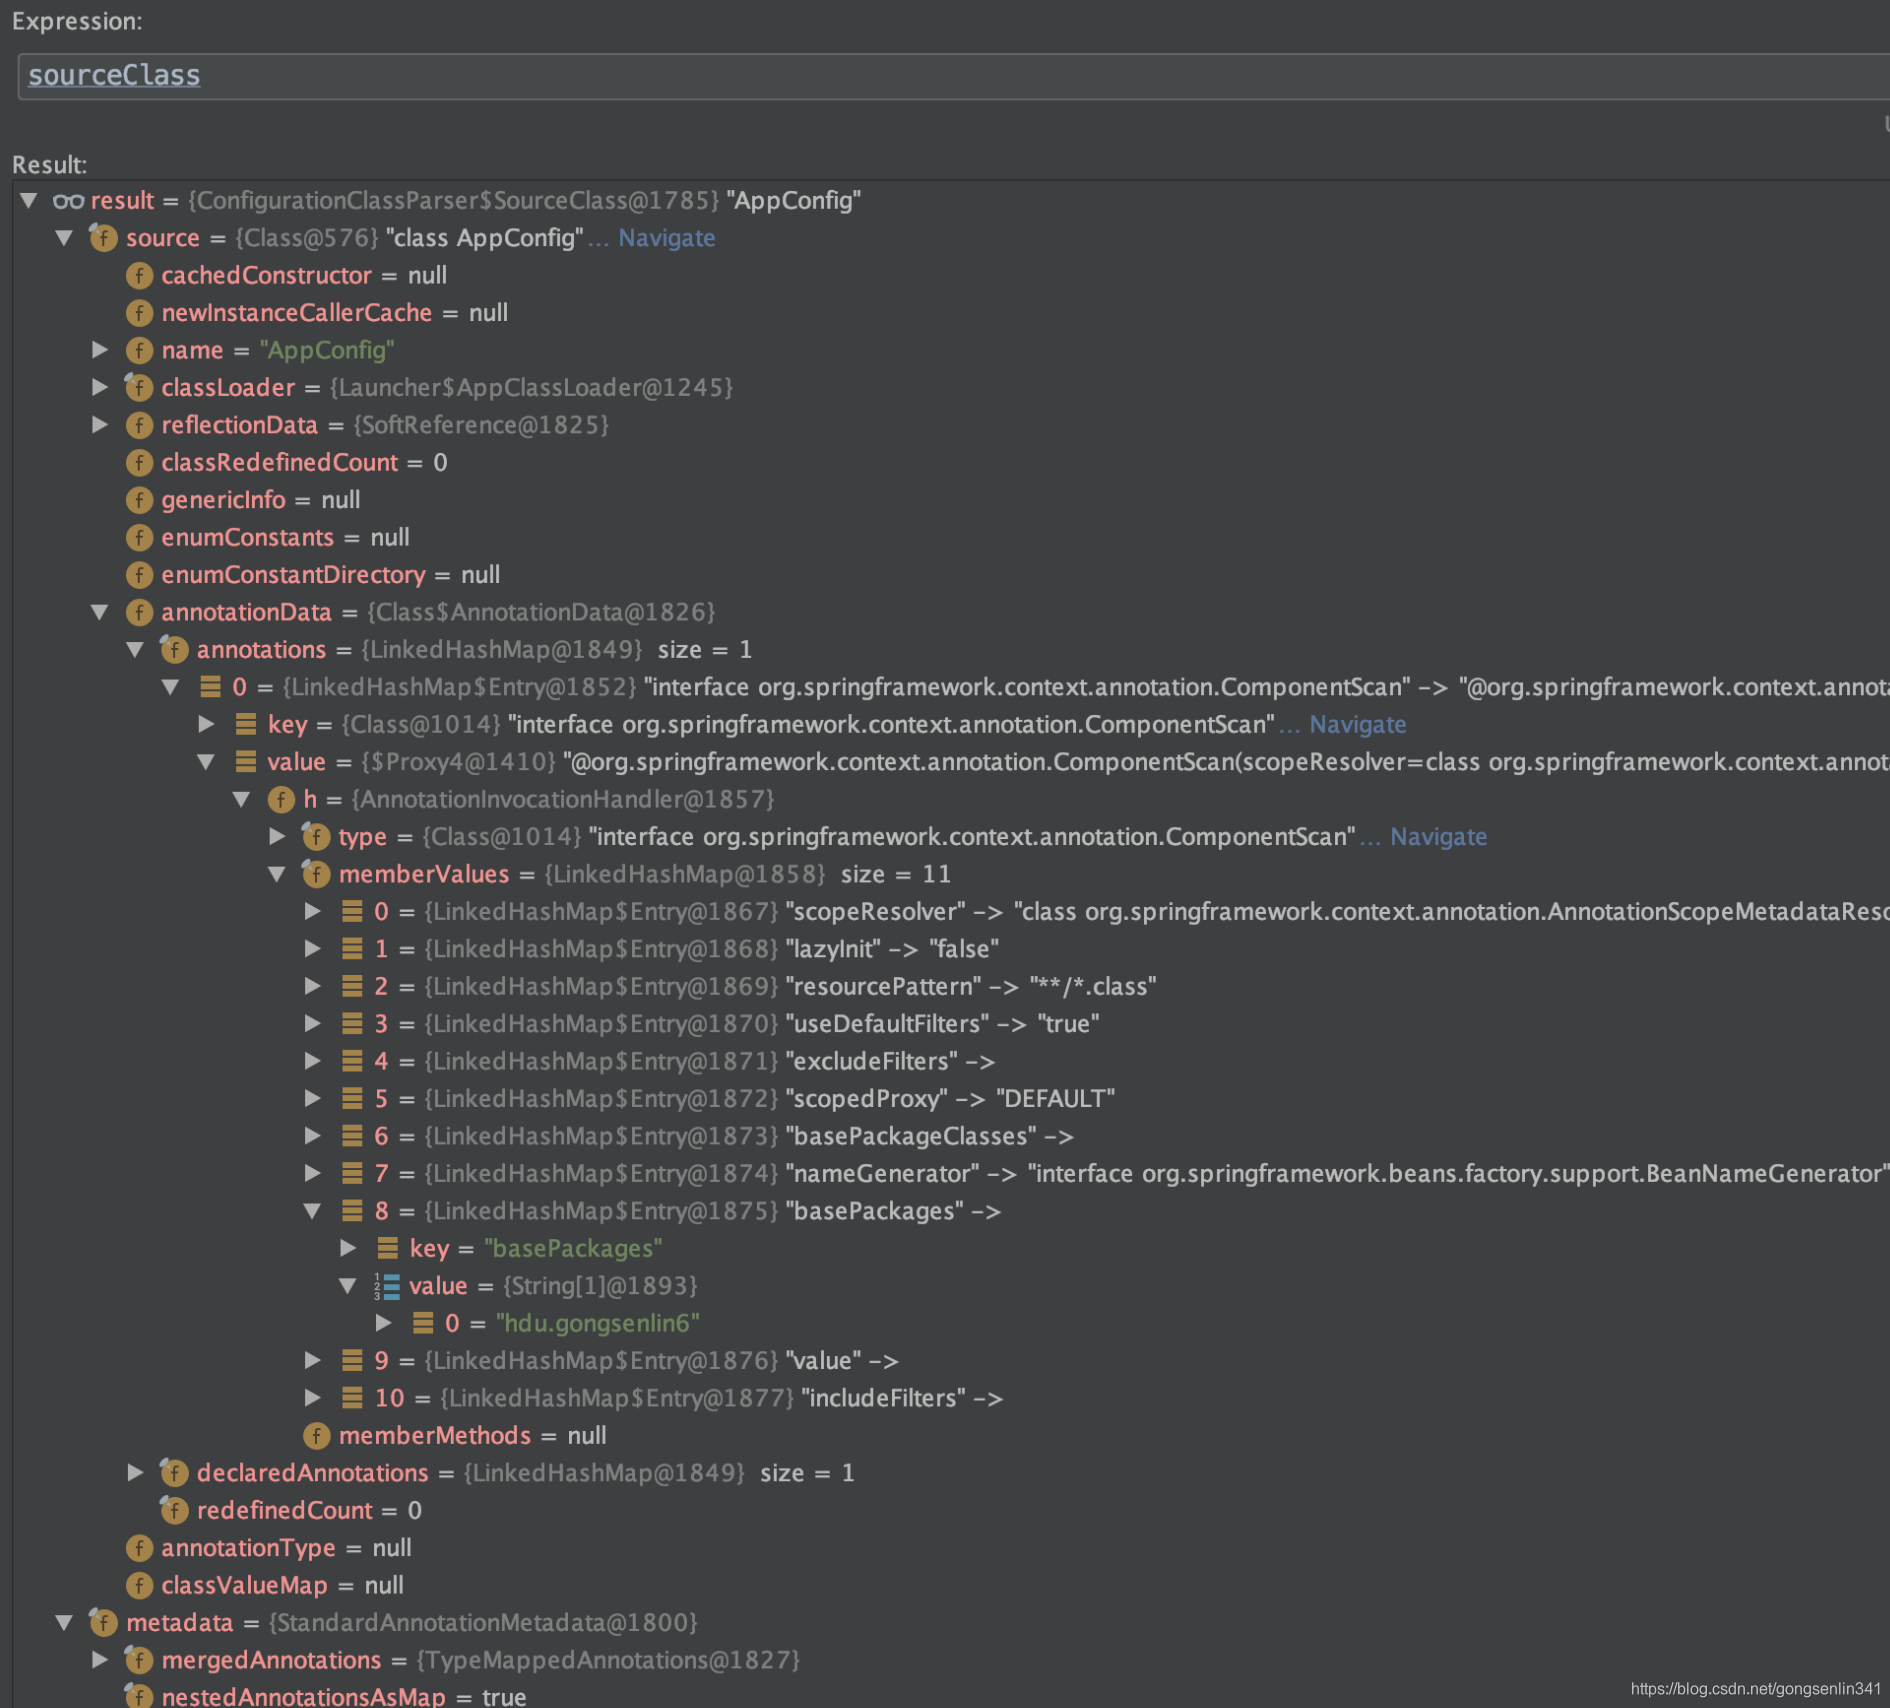Collapse the memberValues node
The height and width of the screenshot is (1708, 1890).
[278, 874]
